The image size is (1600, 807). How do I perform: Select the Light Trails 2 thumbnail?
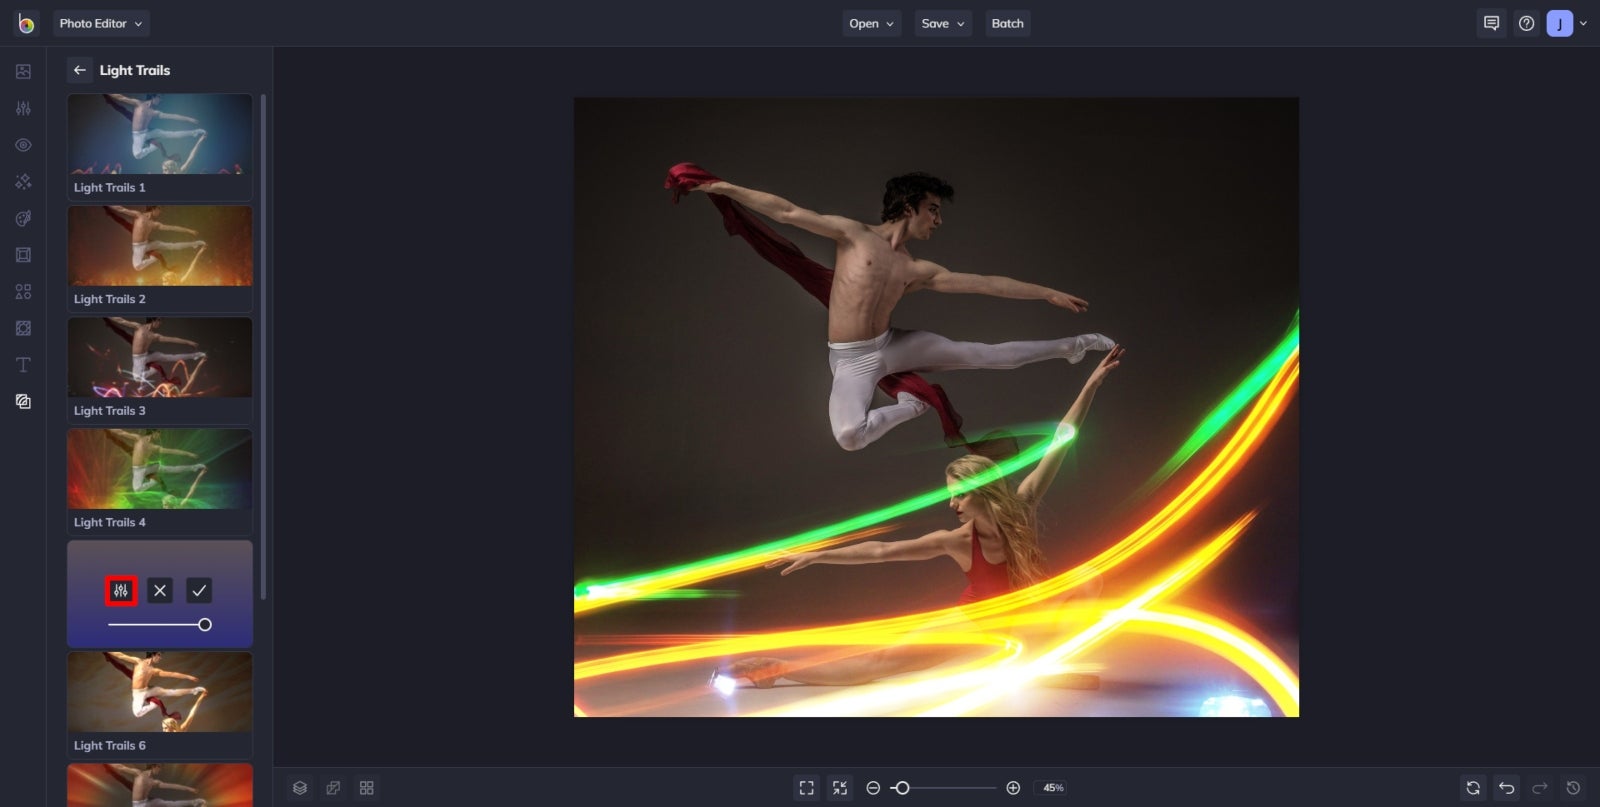coord(160,259)
